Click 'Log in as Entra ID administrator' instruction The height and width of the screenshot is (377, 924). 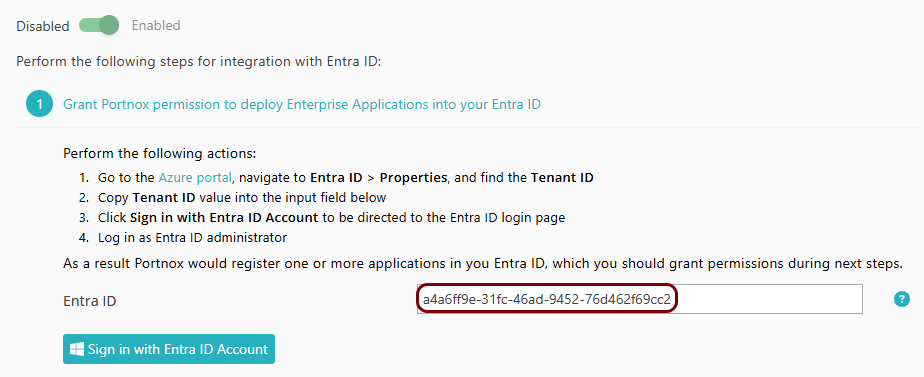[193, 237]
